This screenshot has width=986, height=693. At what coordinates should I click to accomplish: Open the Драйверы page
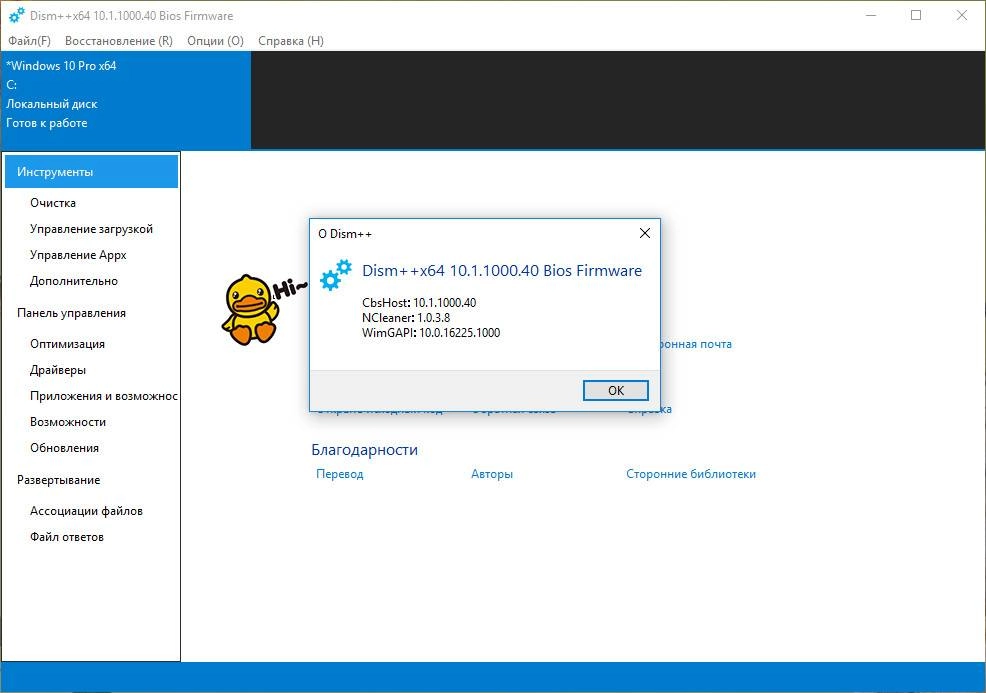coord(58,370)
